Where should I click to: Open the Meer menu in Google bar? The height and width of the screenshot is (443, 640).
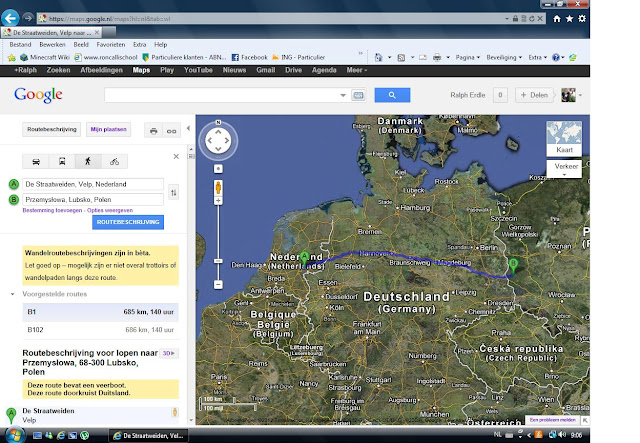(357, 70)
